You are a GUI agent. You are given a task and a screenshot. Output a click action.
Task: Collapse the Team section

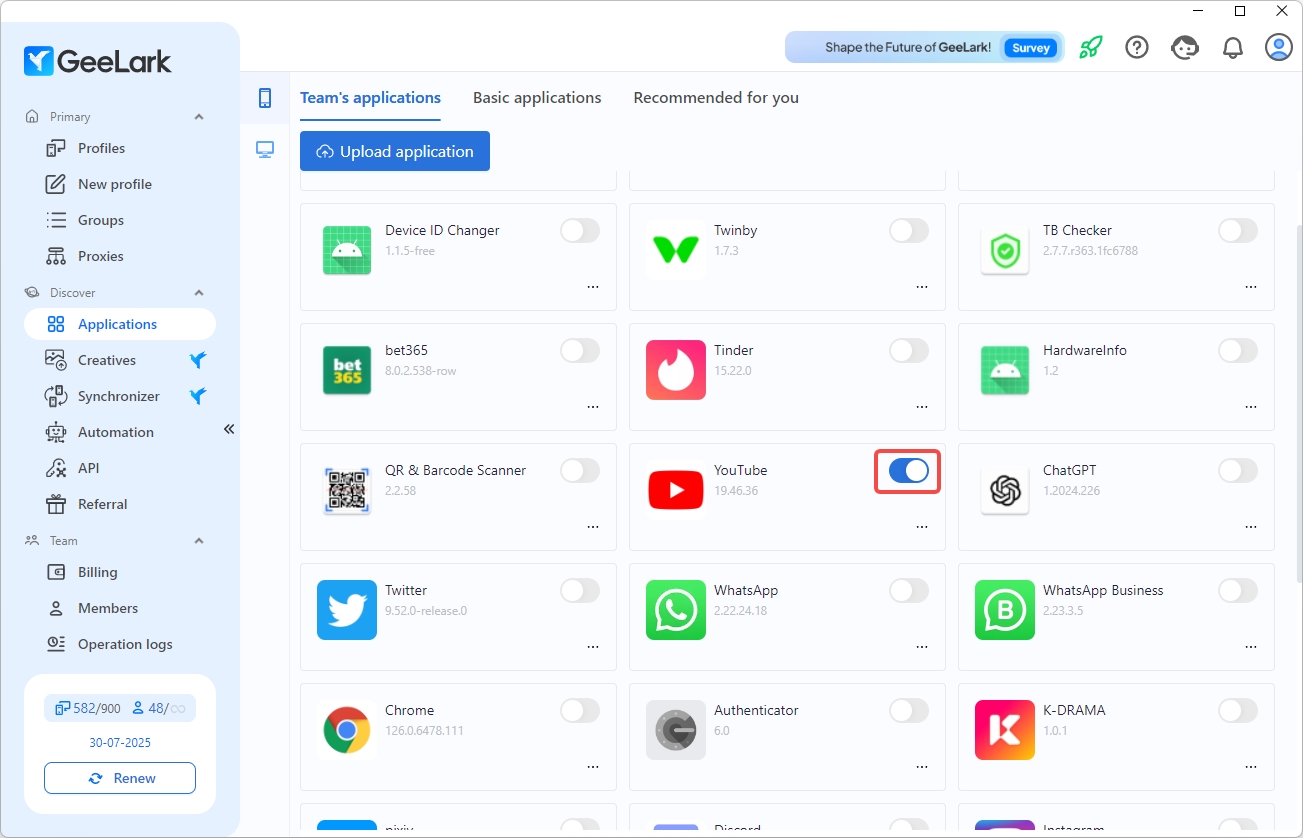pos(198,541)
